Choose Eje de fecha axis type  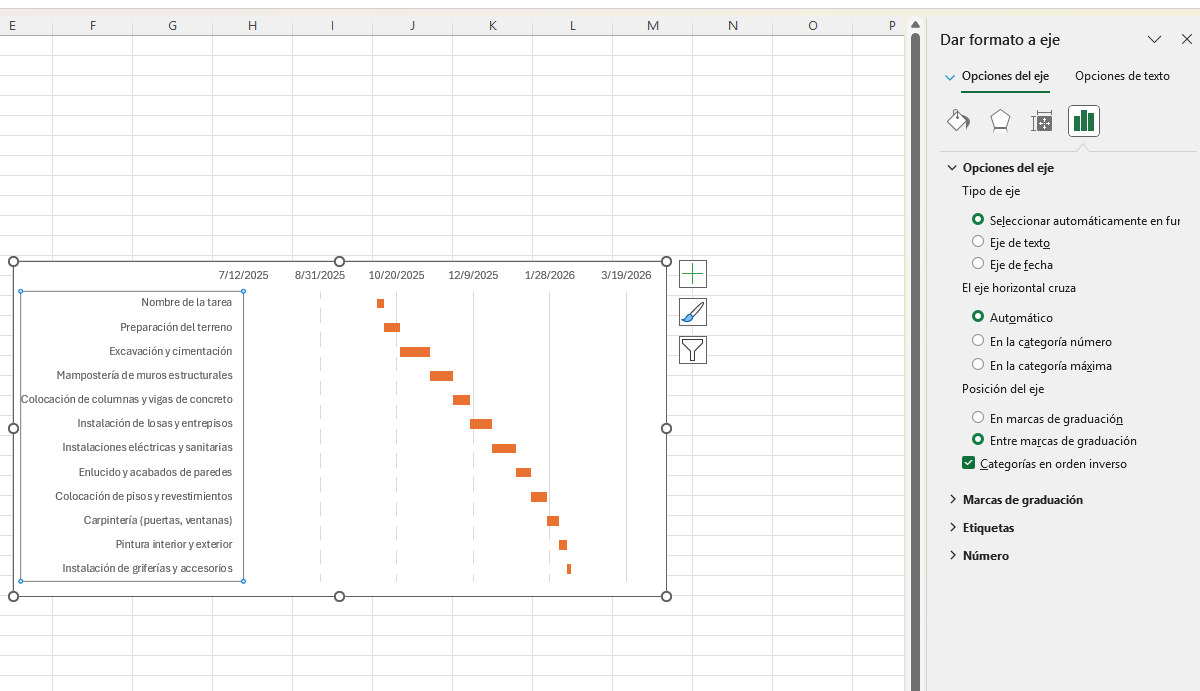click(x=978, y=264)
